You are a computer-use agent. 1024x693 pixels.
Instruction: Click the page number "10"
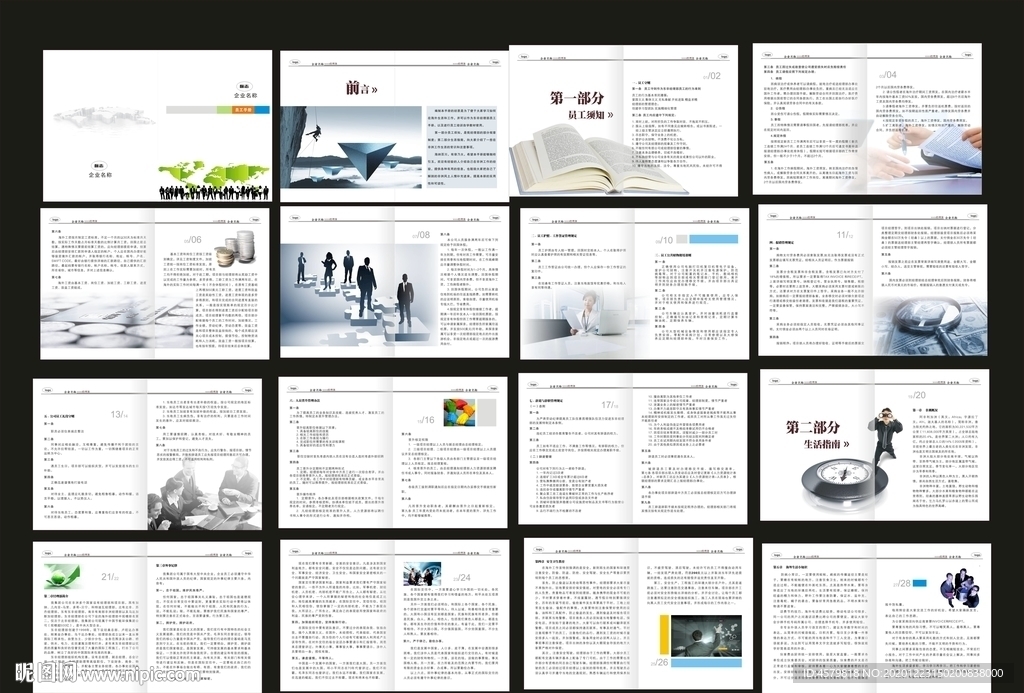pos(667,240)
